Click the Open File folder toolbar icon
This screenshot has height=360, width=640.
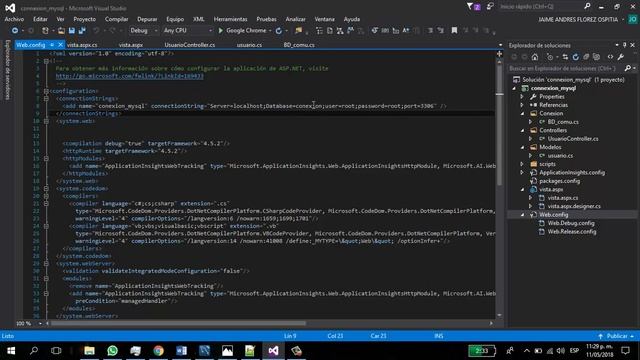[x=61, y=31]
